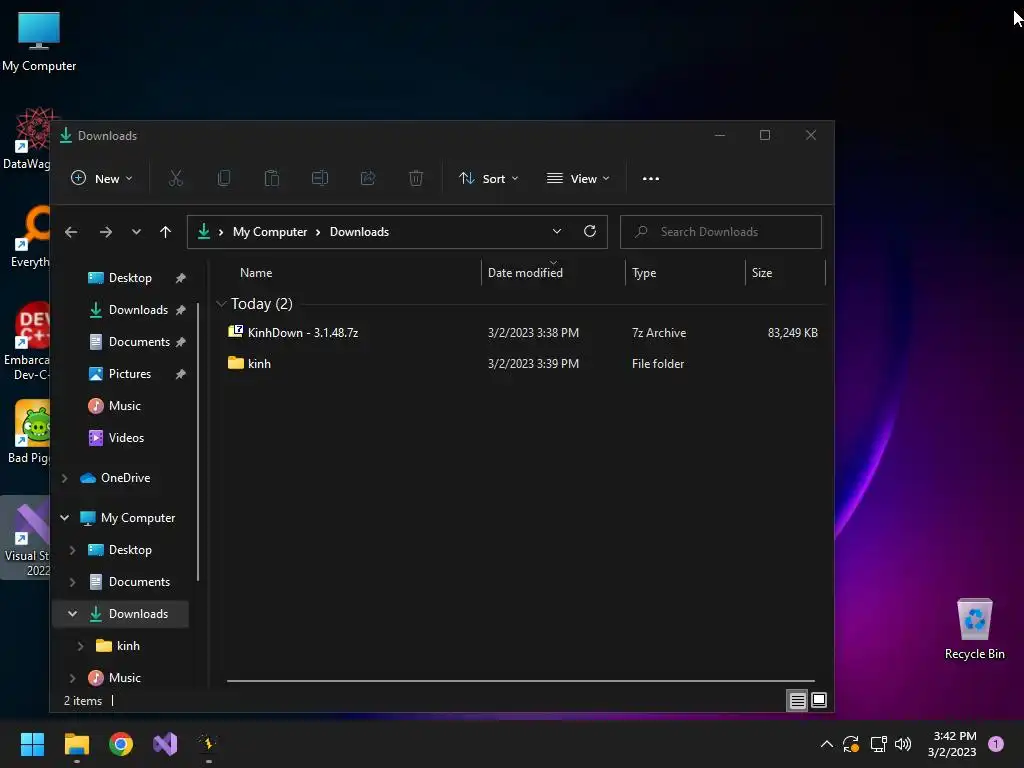Go back with the left arrow
Viewport: 1024px width, 768px height.
(71, 232)
